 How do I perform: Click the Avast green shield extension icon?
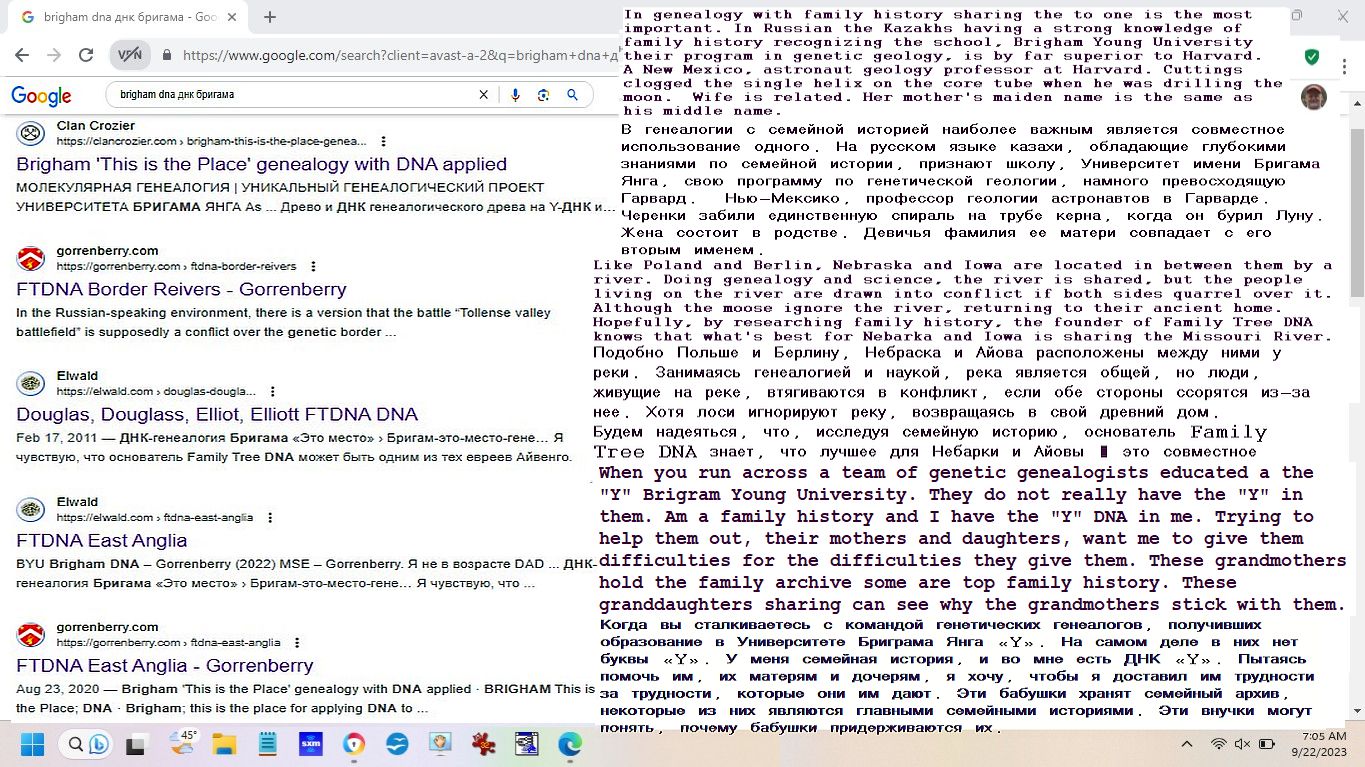click(1311, 57)
